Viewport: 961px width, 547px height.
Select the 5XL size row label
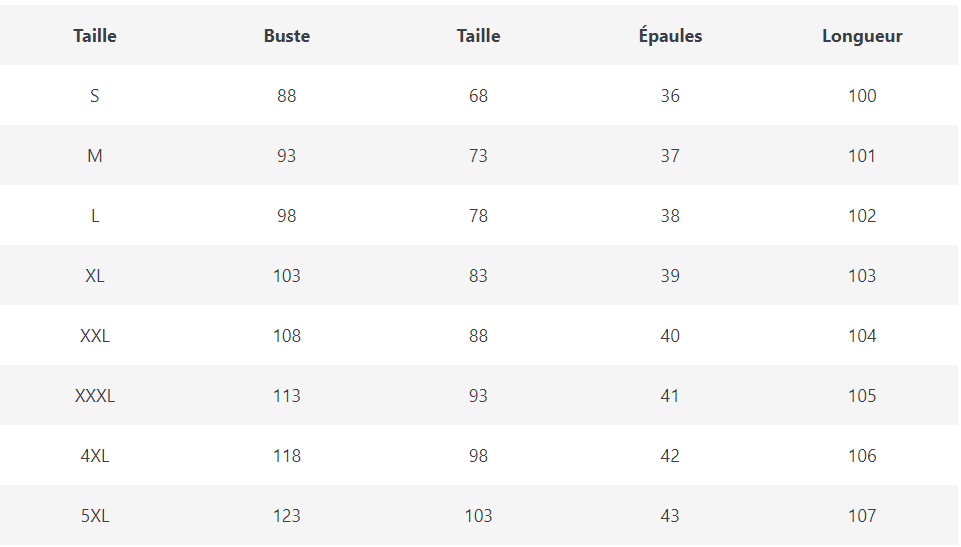[x=95, y=516]
